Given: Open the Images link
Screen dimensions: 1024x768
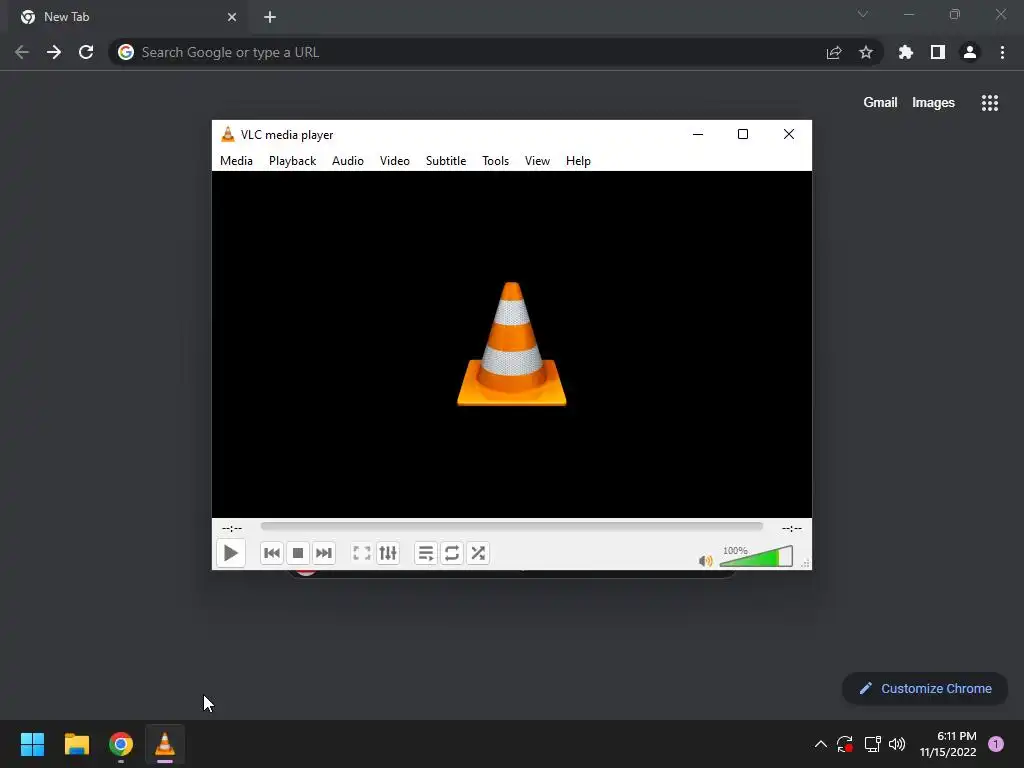Looking at the screenshot, I should (x=933, y=103).
